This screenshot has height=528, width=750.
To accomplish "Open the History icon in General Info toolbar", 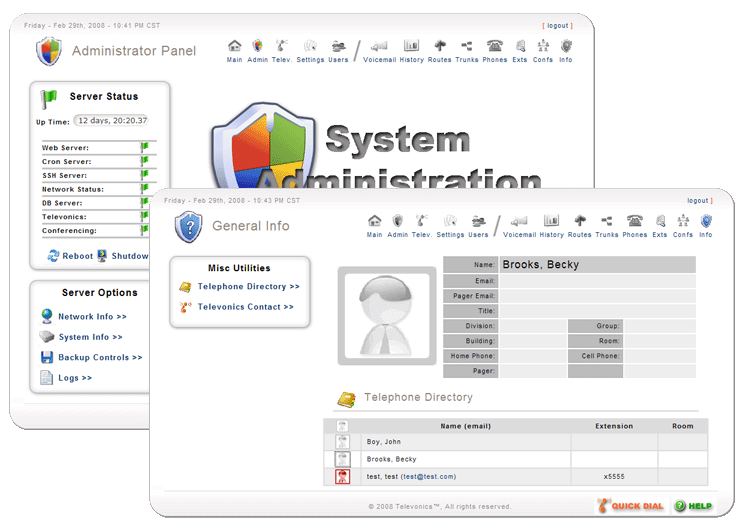I will click(551, 222).
